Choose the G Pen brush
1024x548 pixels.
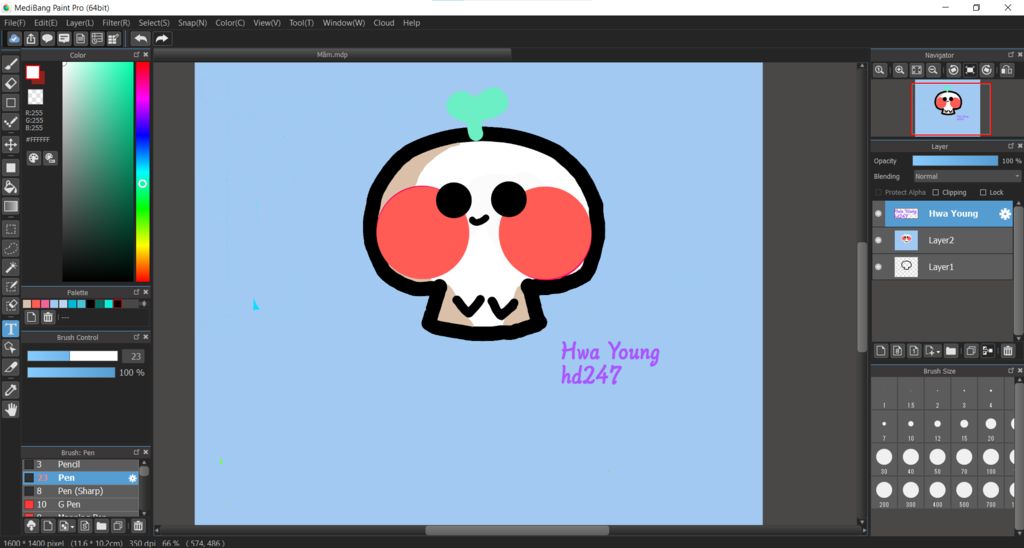point(82,504)
